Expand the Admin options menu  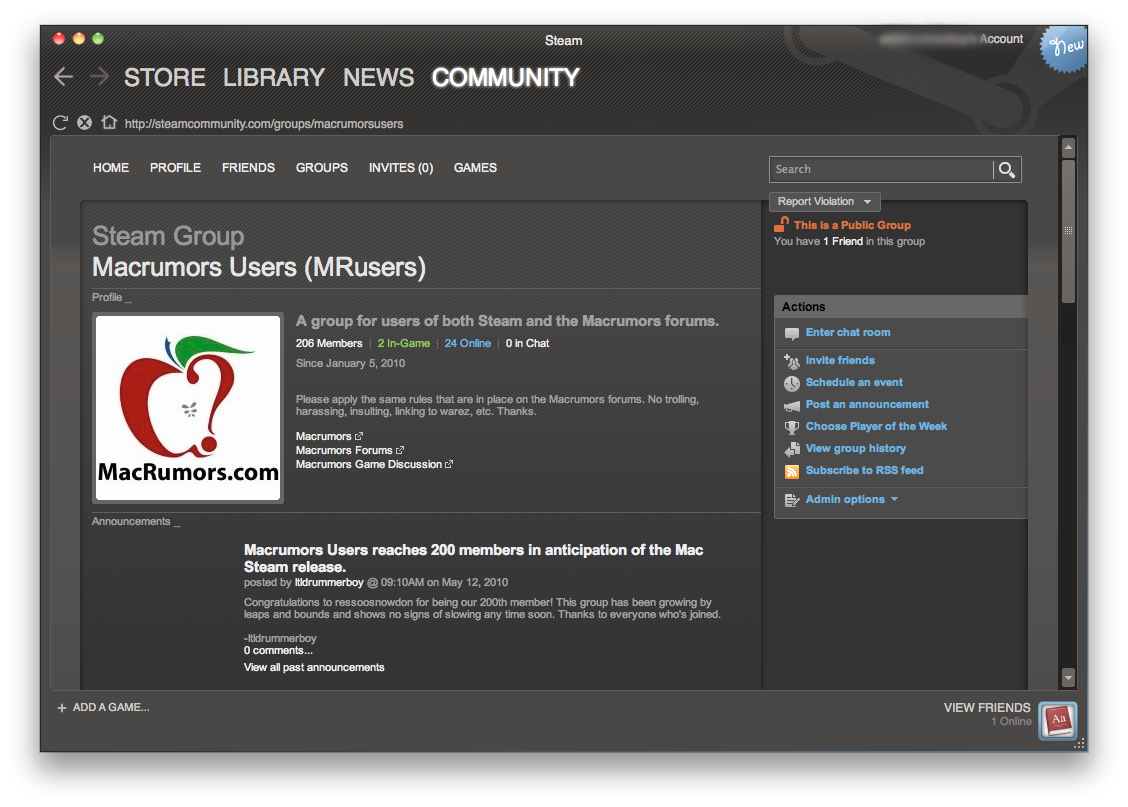click(852, 499)
